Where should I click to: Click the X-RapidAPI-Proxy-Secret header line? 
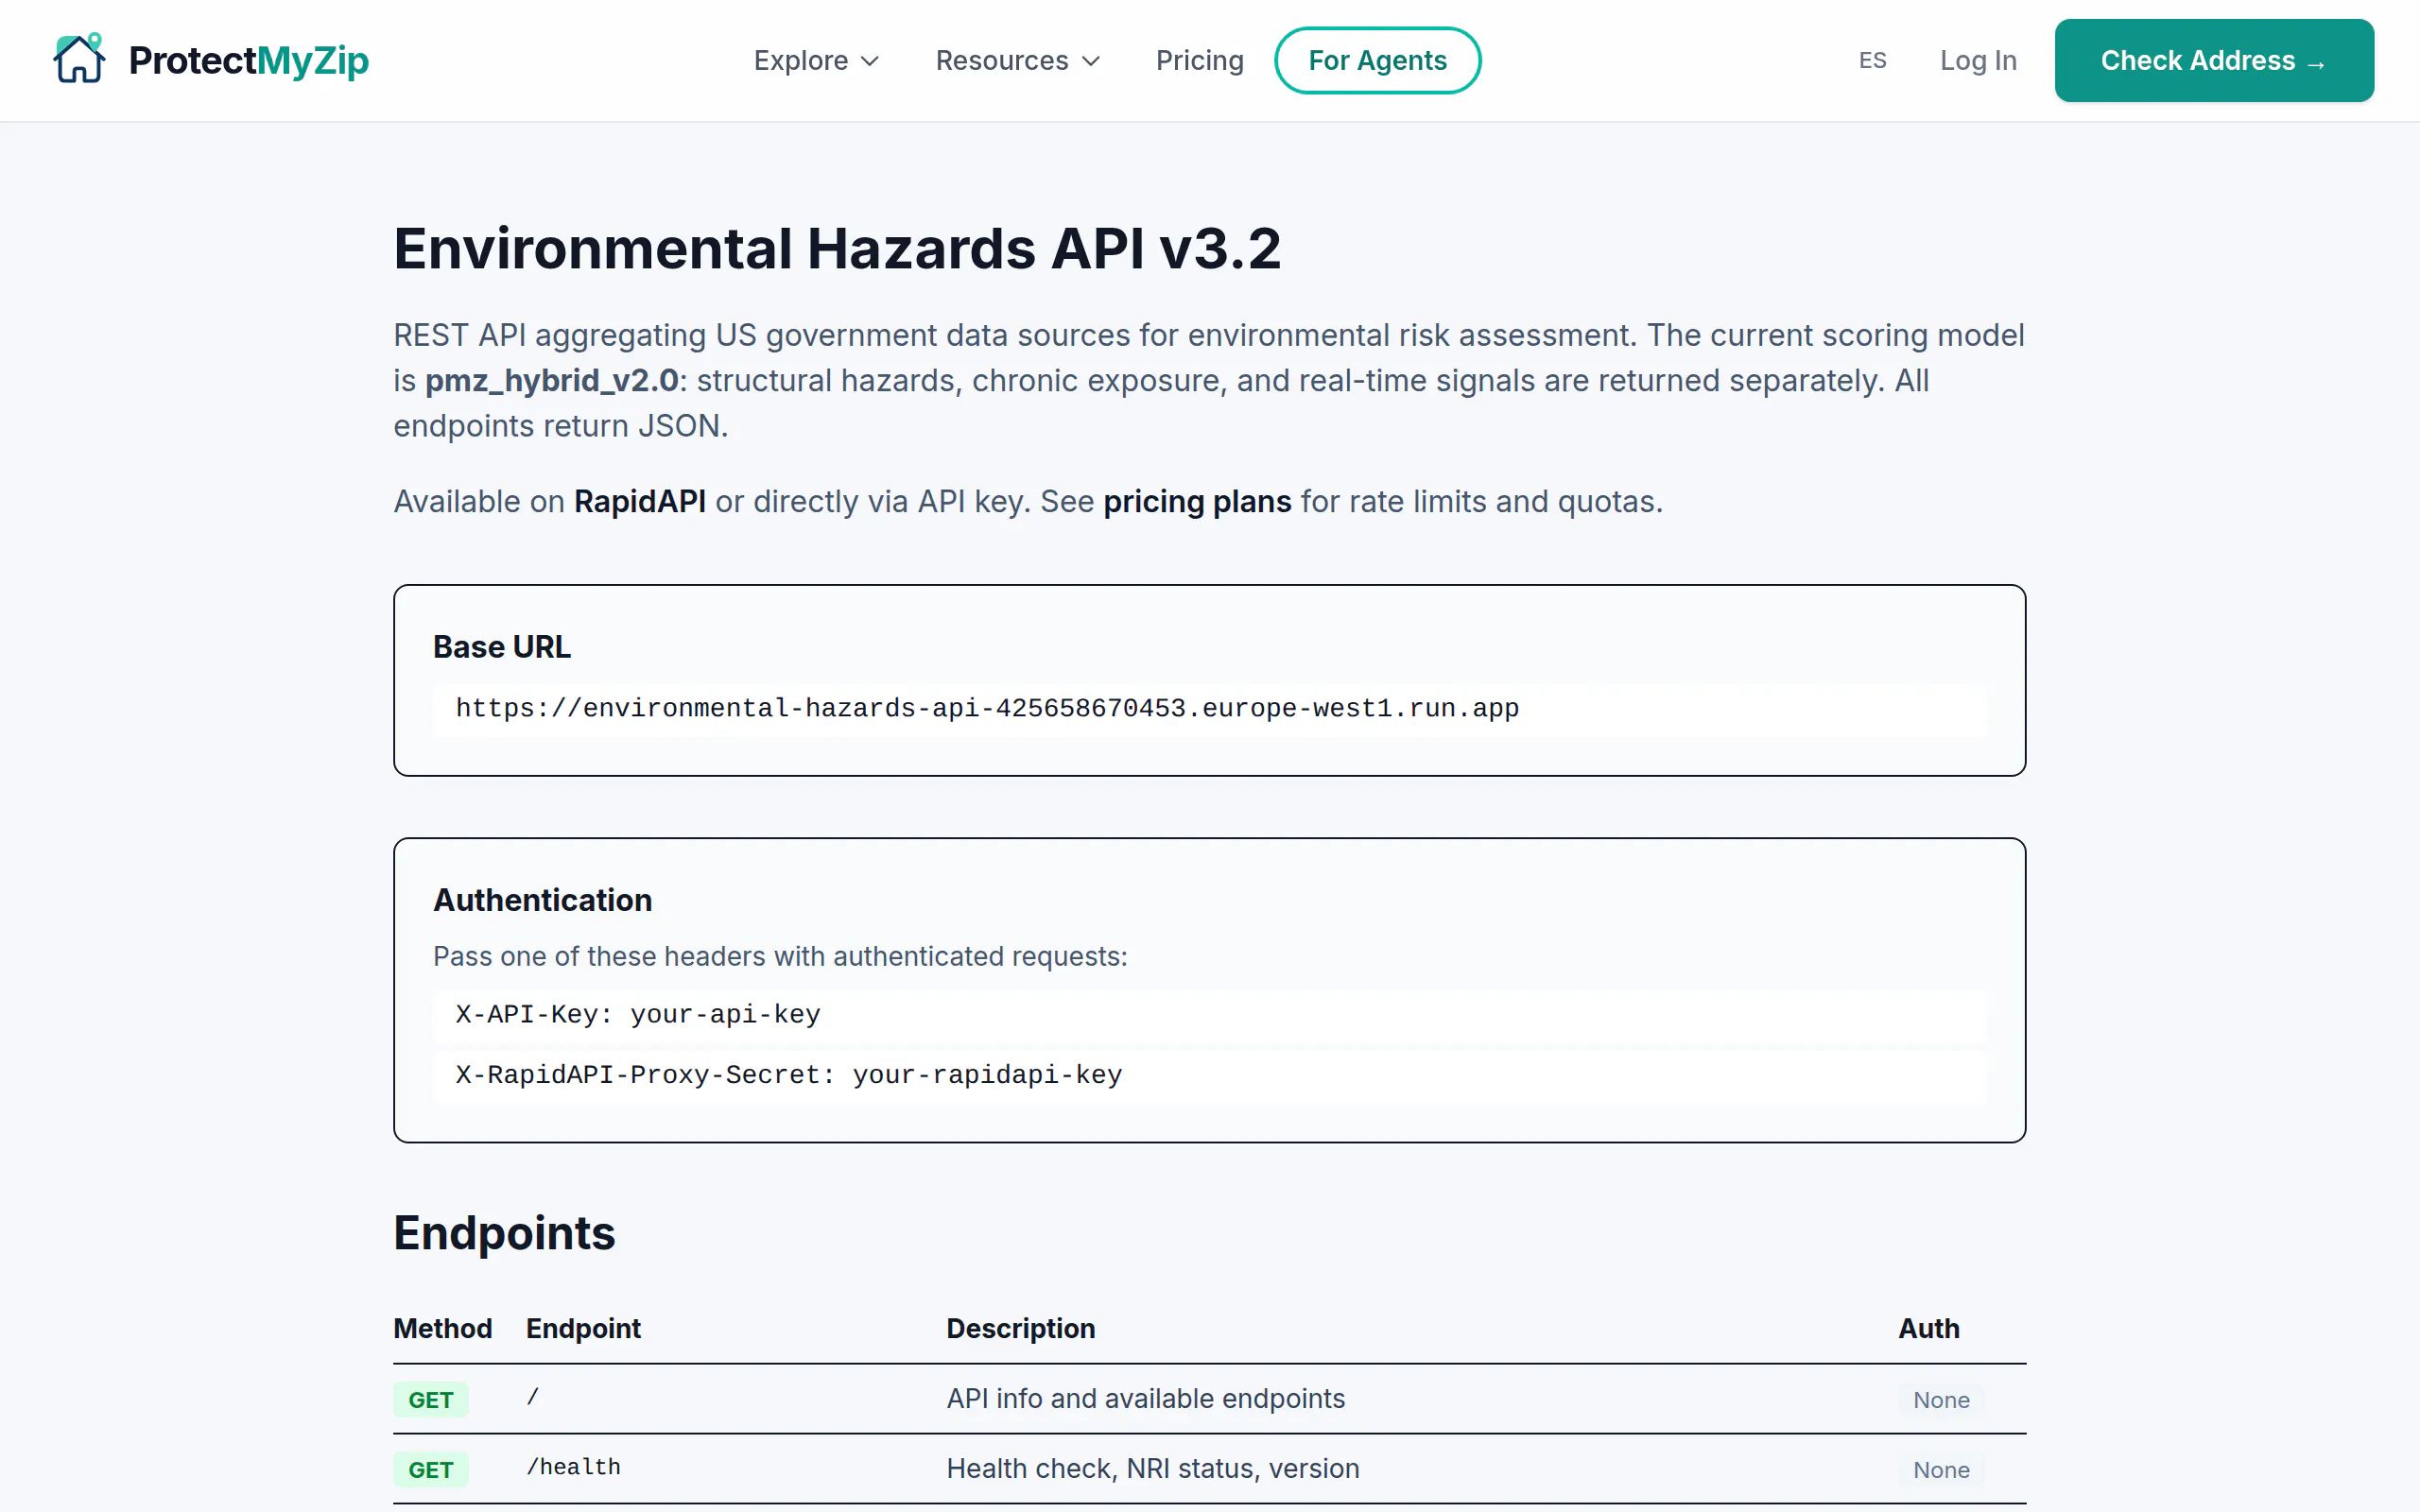(x=1209, y=1075)
